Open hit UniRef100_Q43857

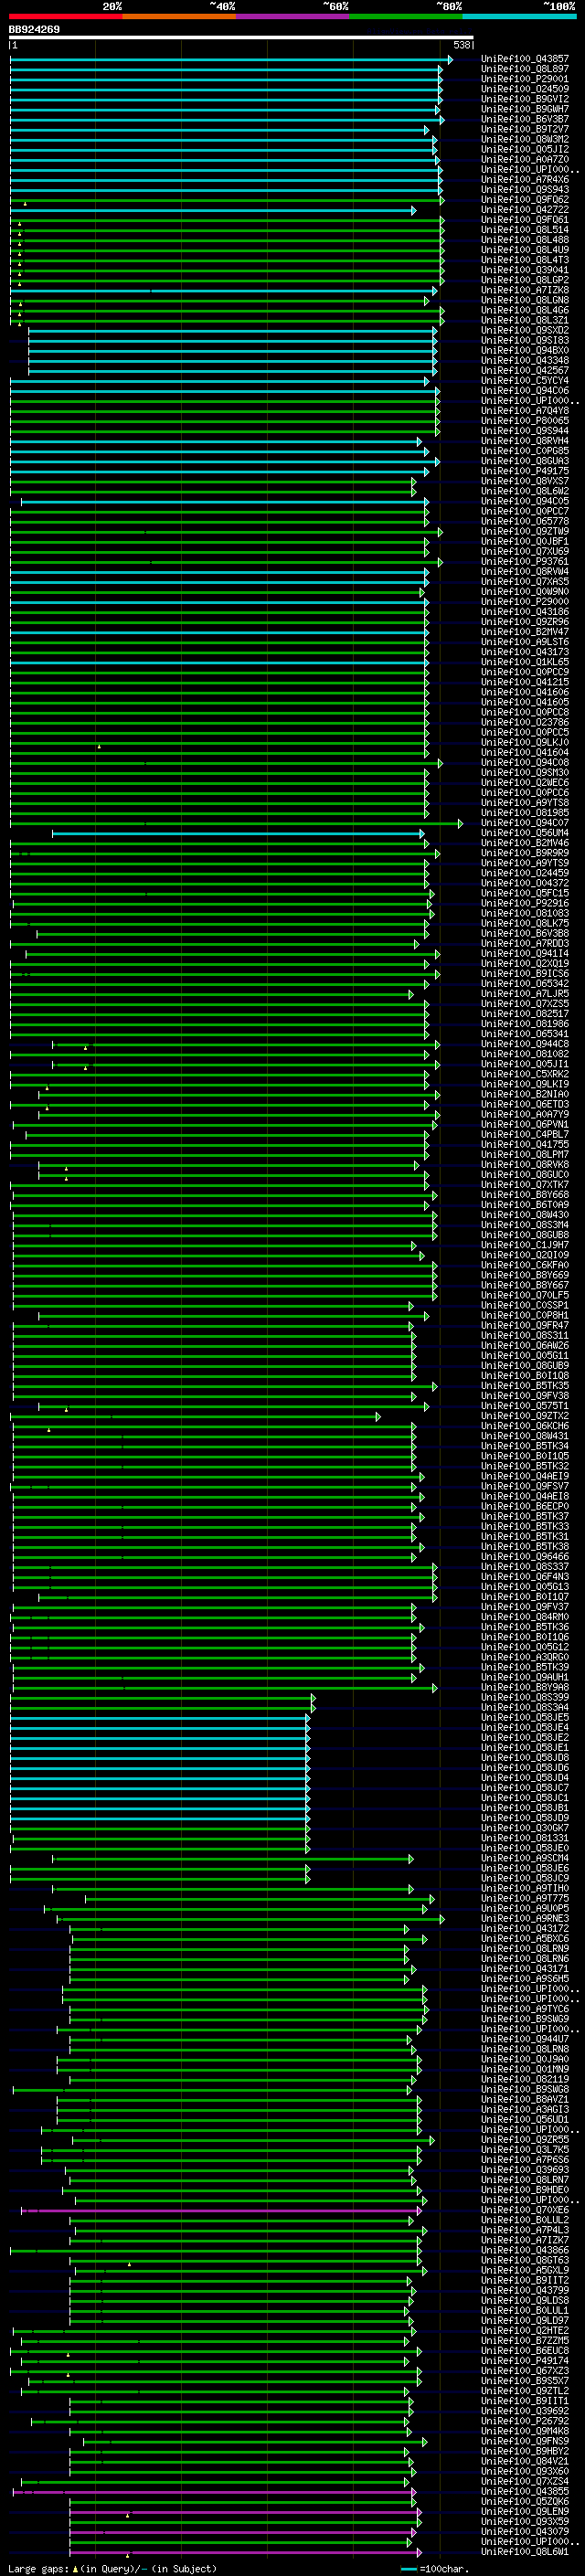(524, 59)
